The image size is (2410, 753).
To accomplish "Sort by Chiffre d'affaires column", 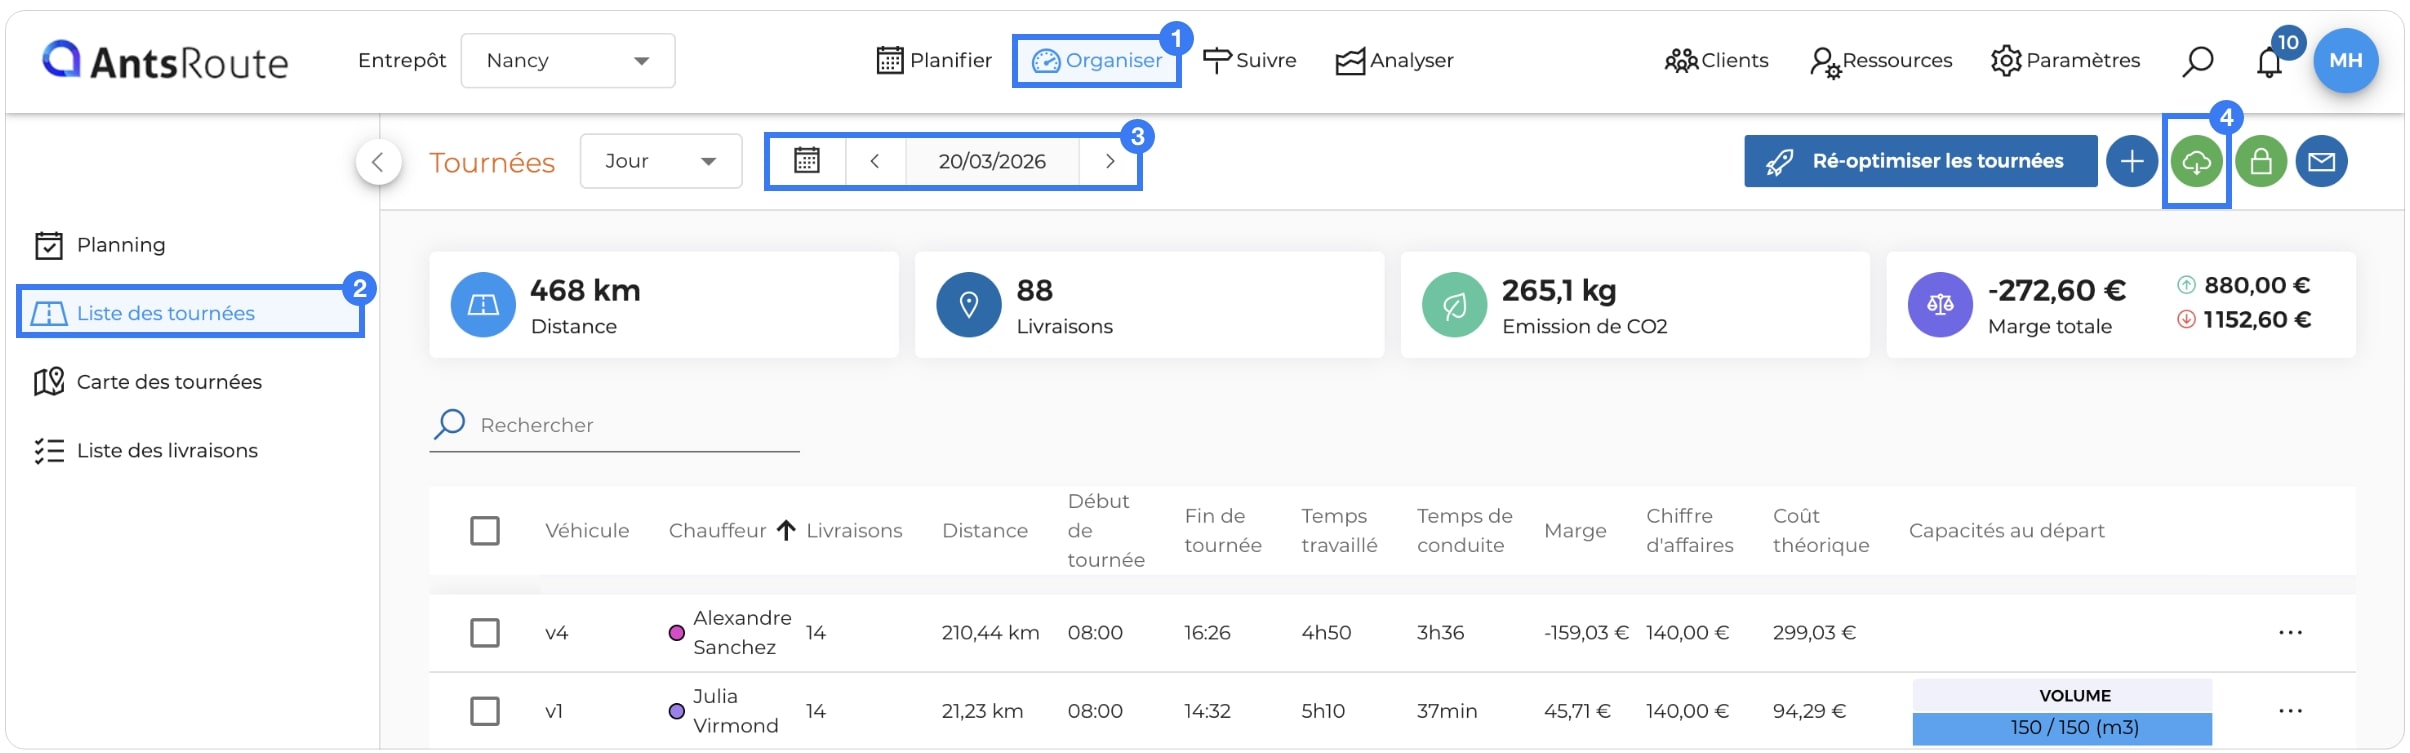I will pos(1690,531).
